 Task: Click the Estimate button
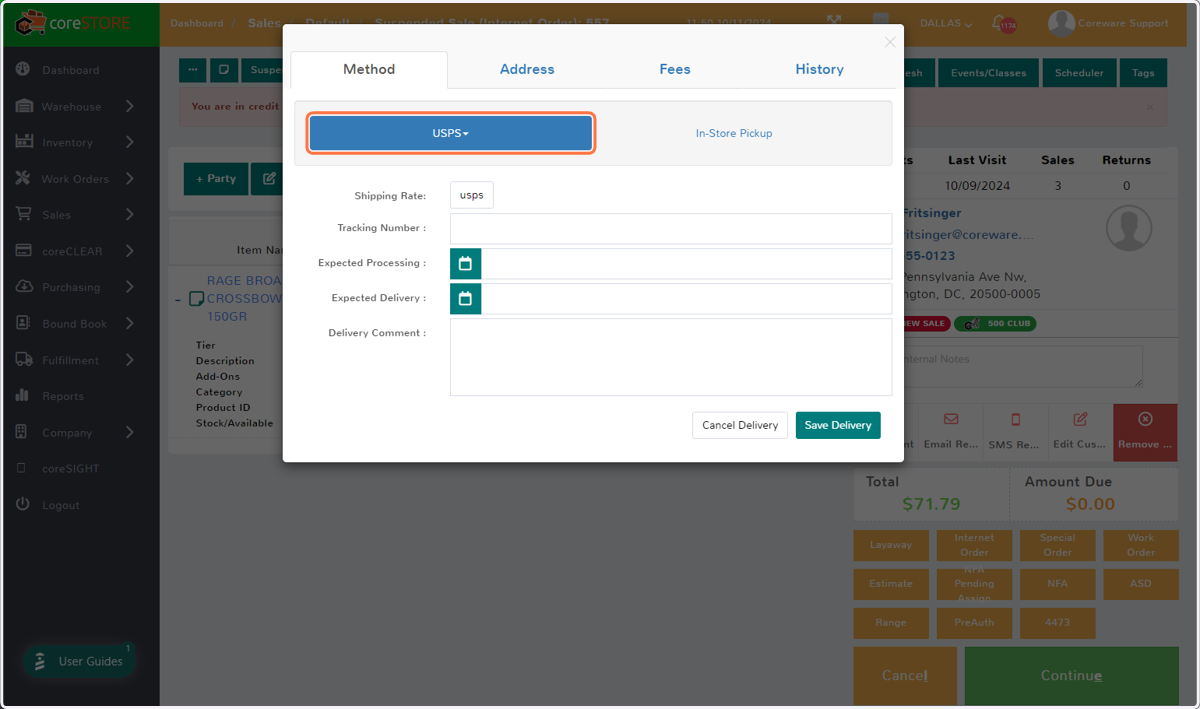point(891,584)
